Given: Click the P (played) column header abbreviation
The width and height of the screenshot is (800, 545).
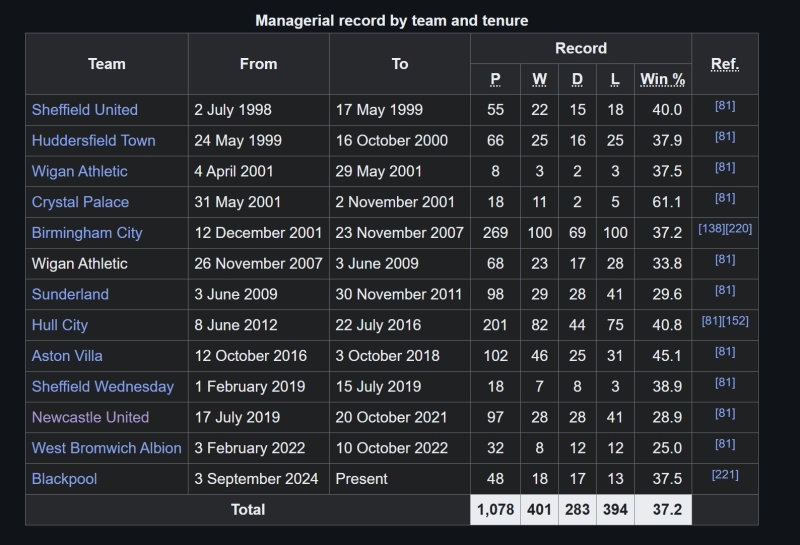Looking at the screenshot, I should (496, 79).
